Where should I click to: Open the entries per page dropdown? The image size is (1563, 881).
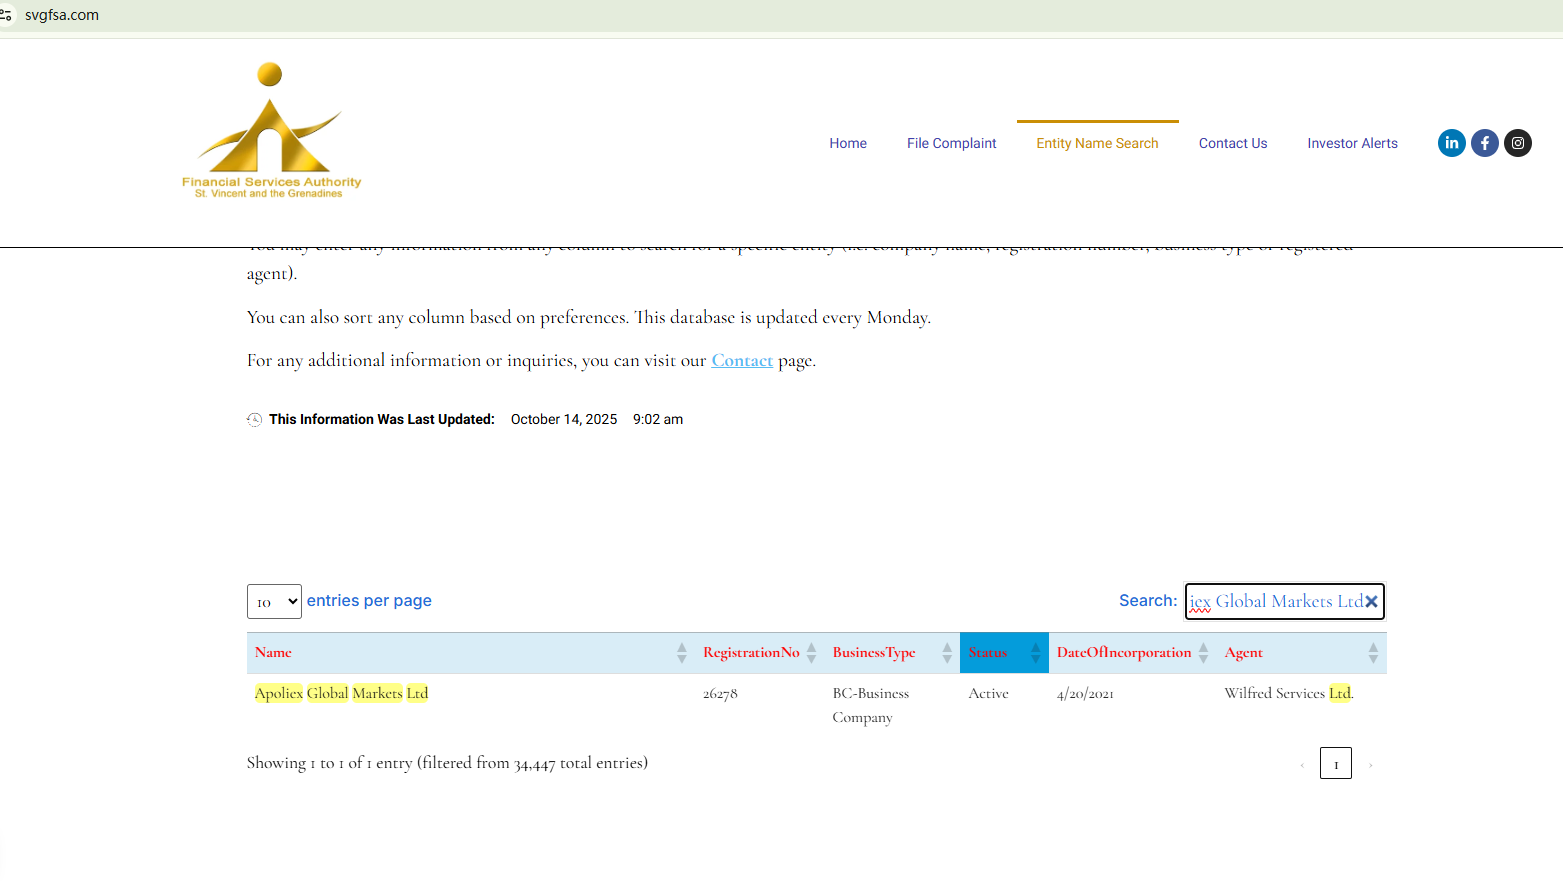(x=274, y=601)
